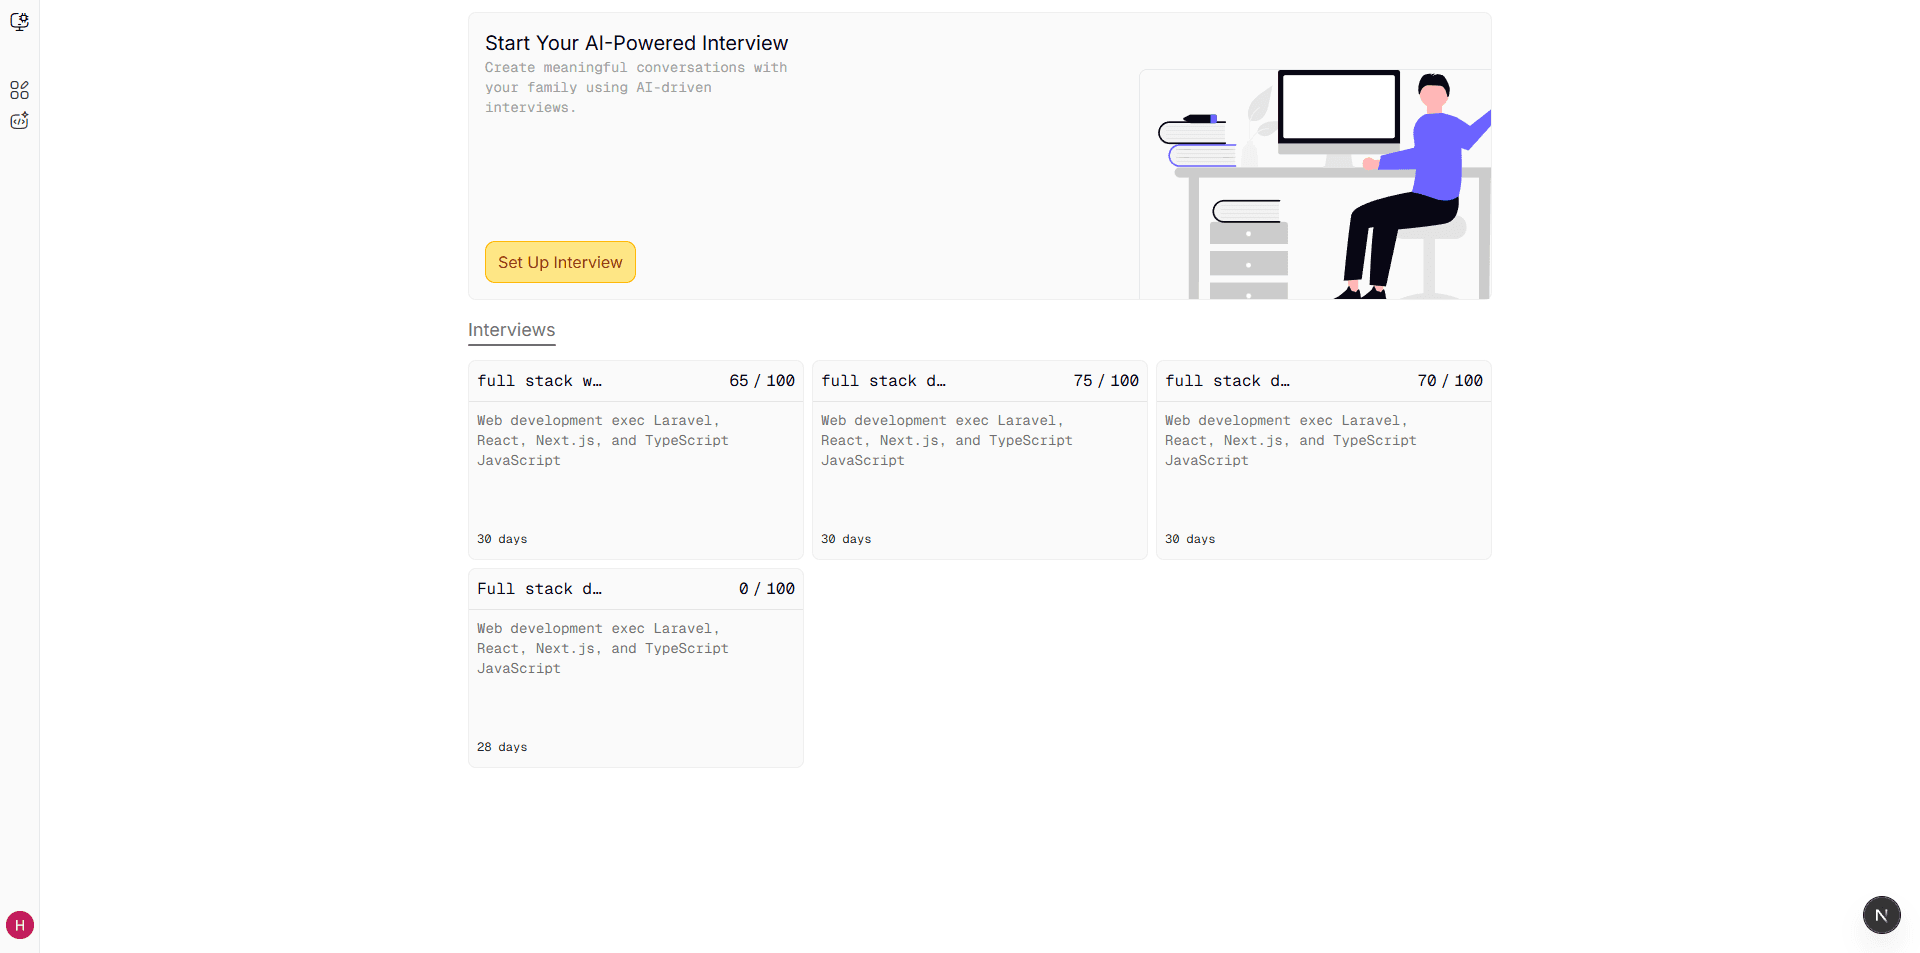The image size is (1920, 953).
Task: Open the dashboard grid icon in sidebar
Action: (19, 90)
